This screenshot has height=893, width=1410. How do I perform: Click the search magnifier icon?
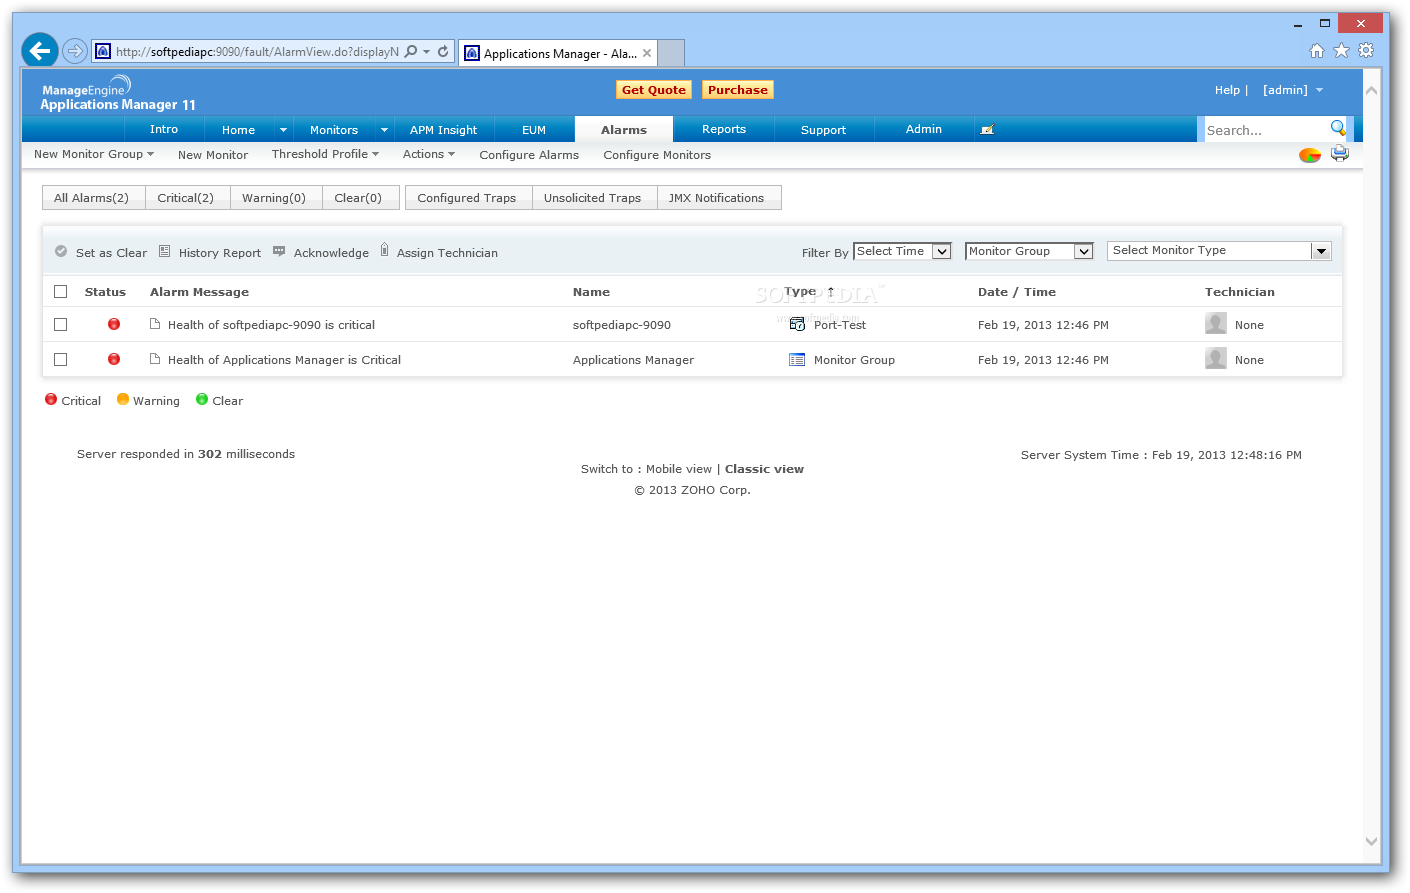(1338, 128)
